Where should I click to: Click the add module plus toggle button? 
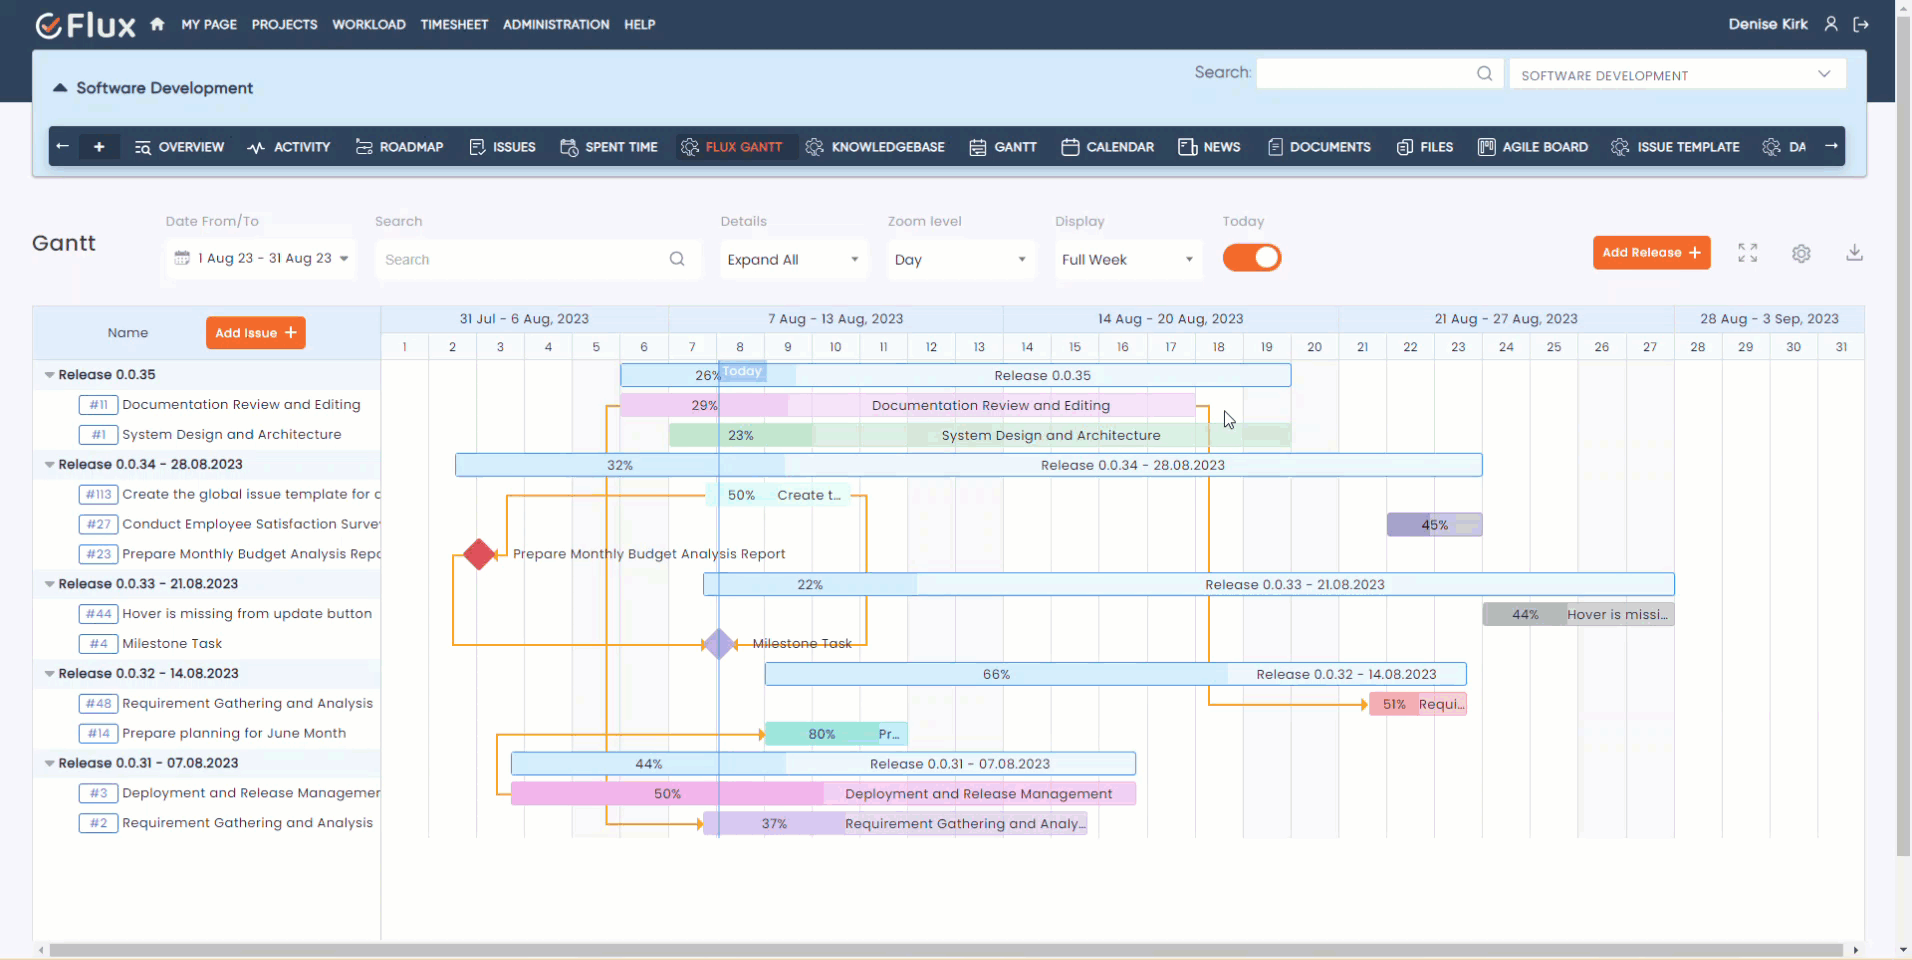pos(99,146)
